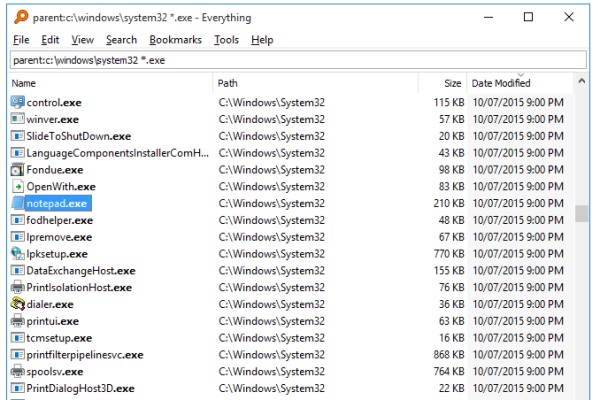The height and width of the screenshot is (400, 600).
Task: Click the date modified cell of dialer.exe
Action: (x=518, y=304)
